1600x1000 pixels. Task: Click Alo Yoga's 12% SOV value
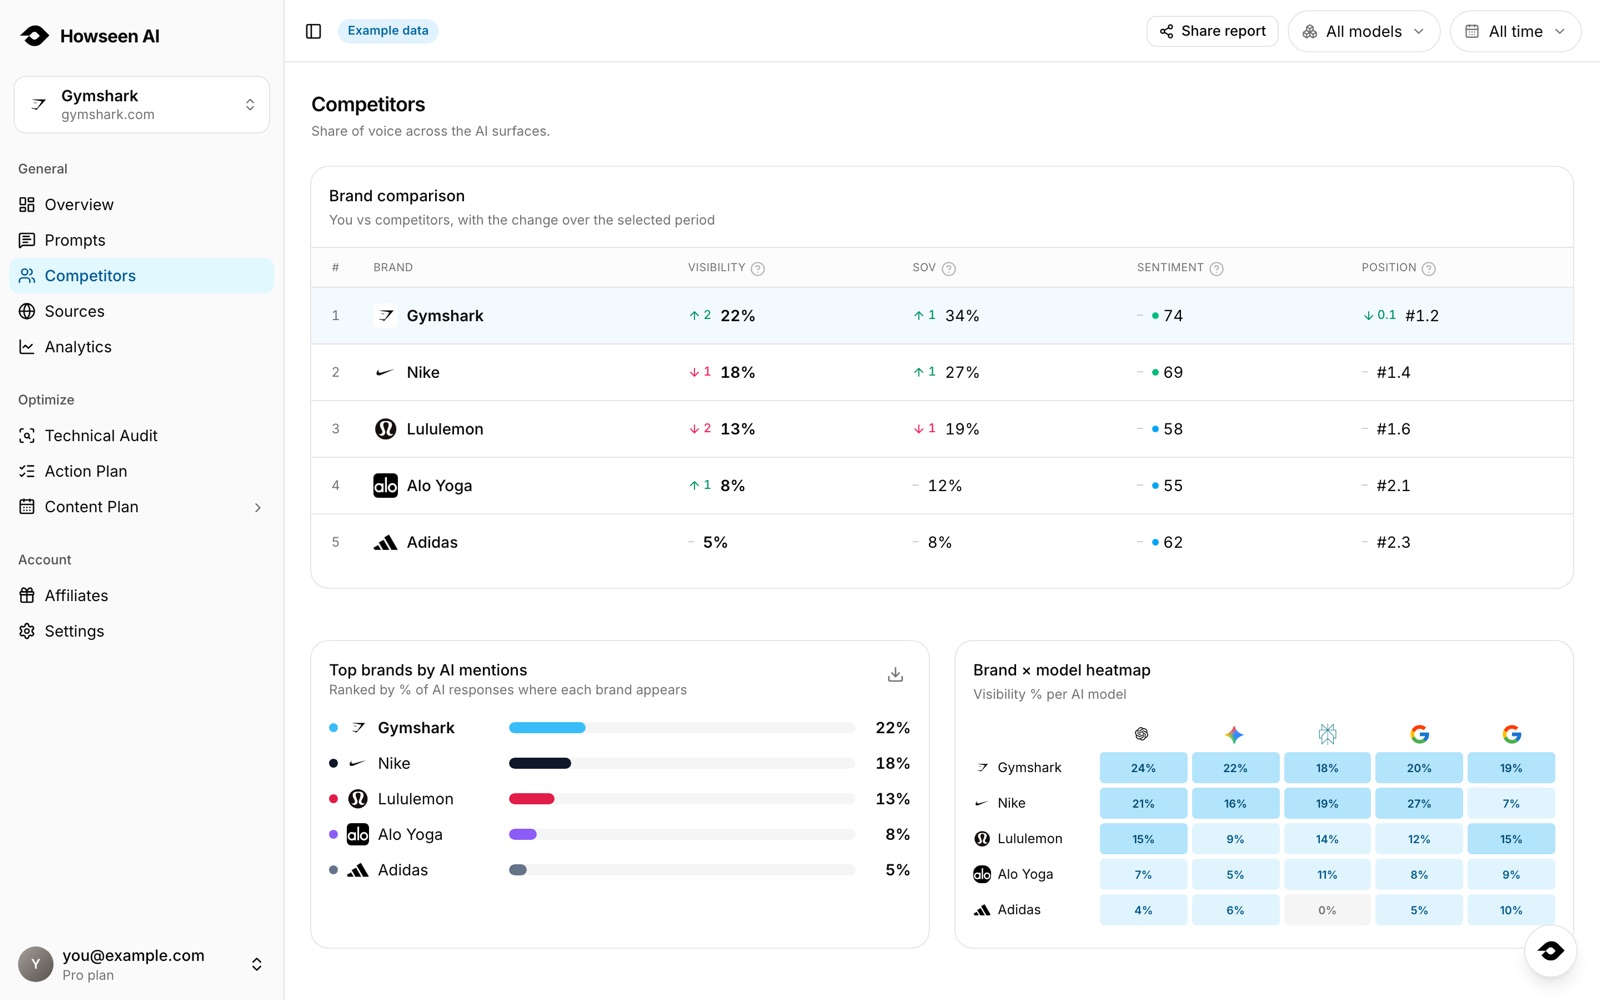coord(944,486)
